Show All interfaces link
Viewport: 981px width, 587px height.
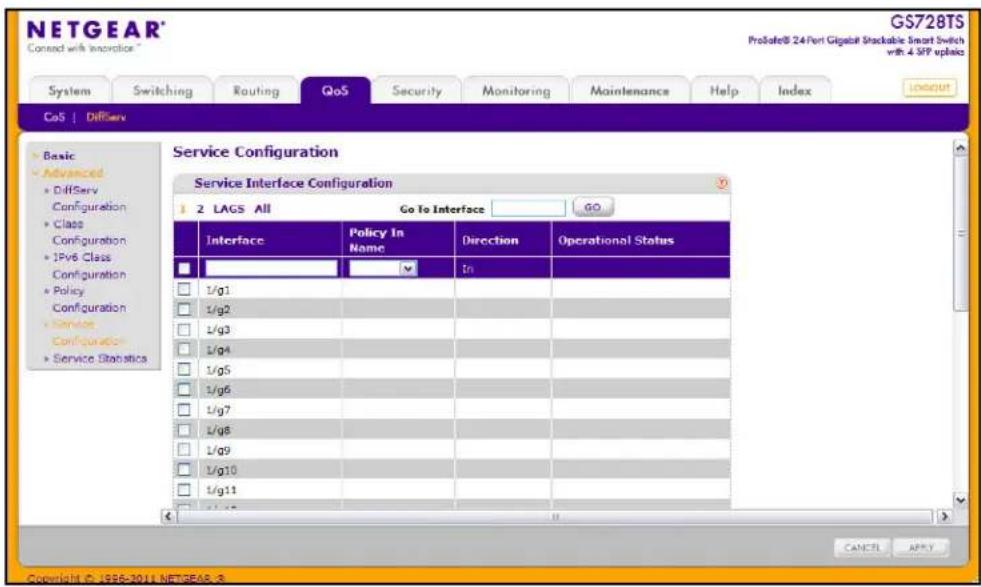(x=262, y=209)
